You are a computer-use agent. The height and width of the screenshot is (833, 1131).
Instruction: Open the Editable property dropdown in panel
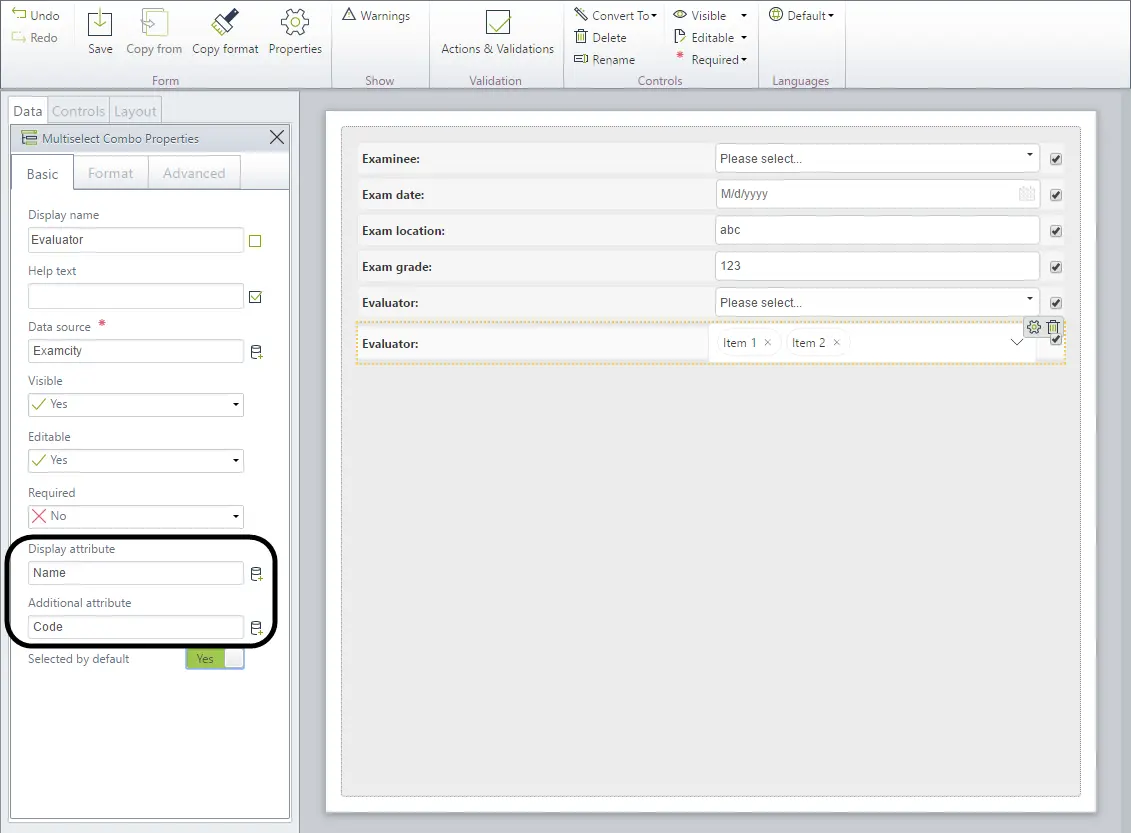tap(136, 460)
